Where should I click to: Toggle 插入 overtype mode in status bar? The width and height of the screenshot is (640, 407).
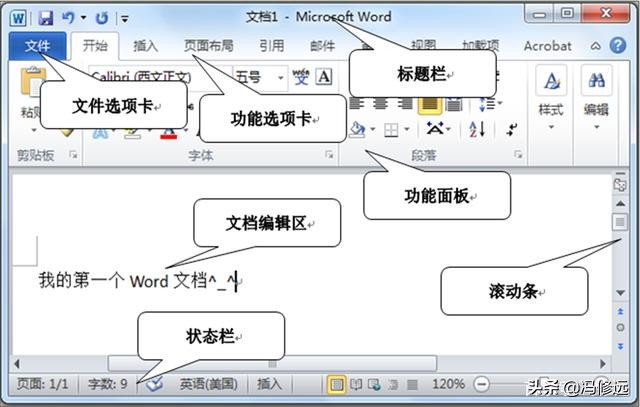(269, 384)
